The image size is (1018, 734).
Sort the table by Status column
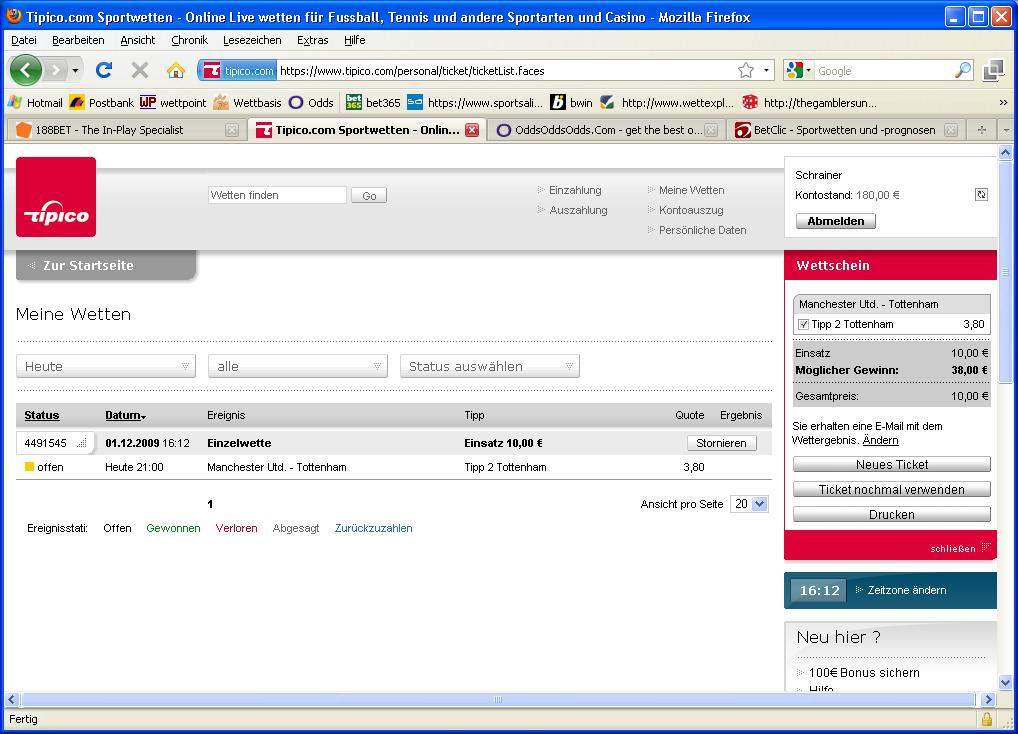coord(42,415)
